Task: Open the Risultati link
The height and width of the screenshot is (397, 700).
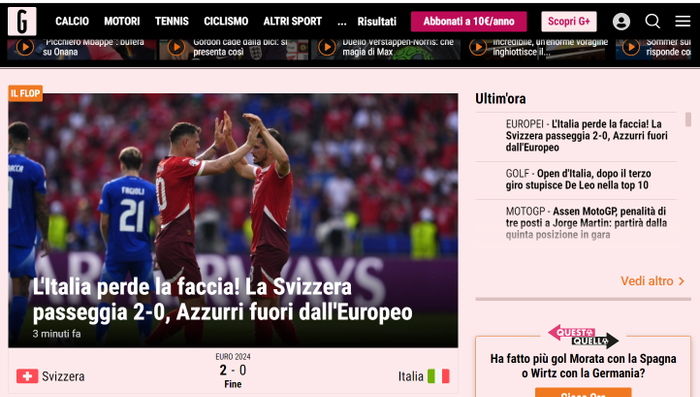Action: coord(377,21)
